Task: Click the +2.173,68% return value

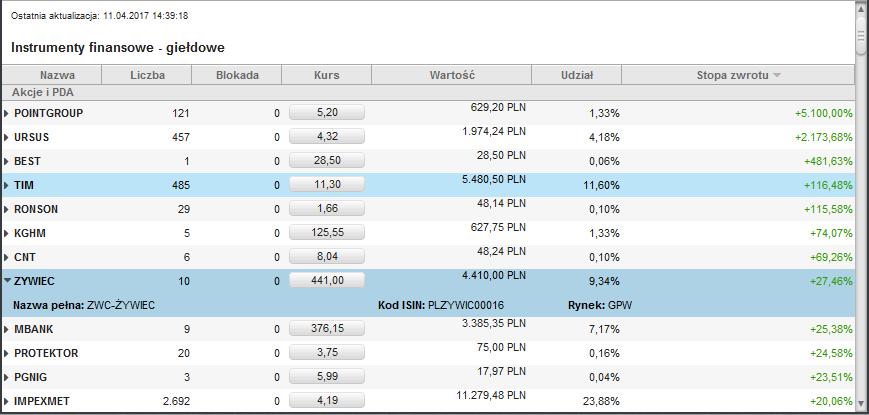Action: click(x=824, y=137)
